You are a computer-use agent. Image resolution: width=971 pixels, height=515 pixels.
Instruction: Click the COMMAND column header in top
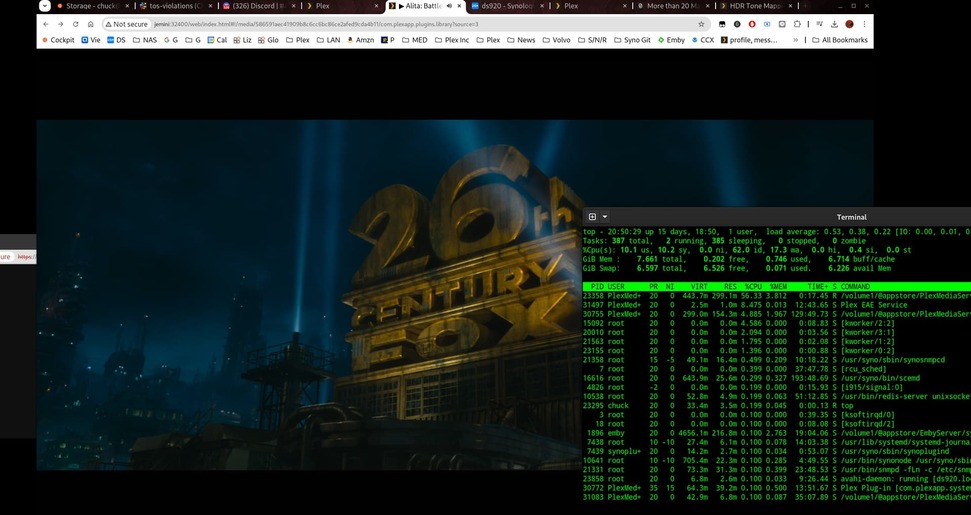[x=855, y=287]
